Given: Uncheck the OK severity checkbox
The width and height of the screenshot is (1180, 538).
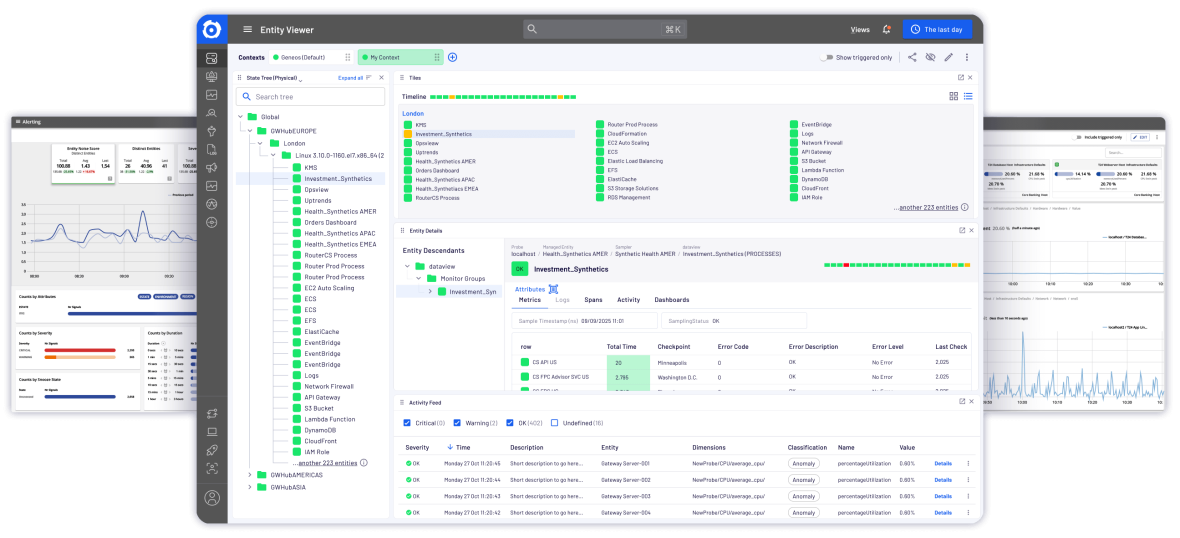Looking at the screenshot, I should (511, 423).
